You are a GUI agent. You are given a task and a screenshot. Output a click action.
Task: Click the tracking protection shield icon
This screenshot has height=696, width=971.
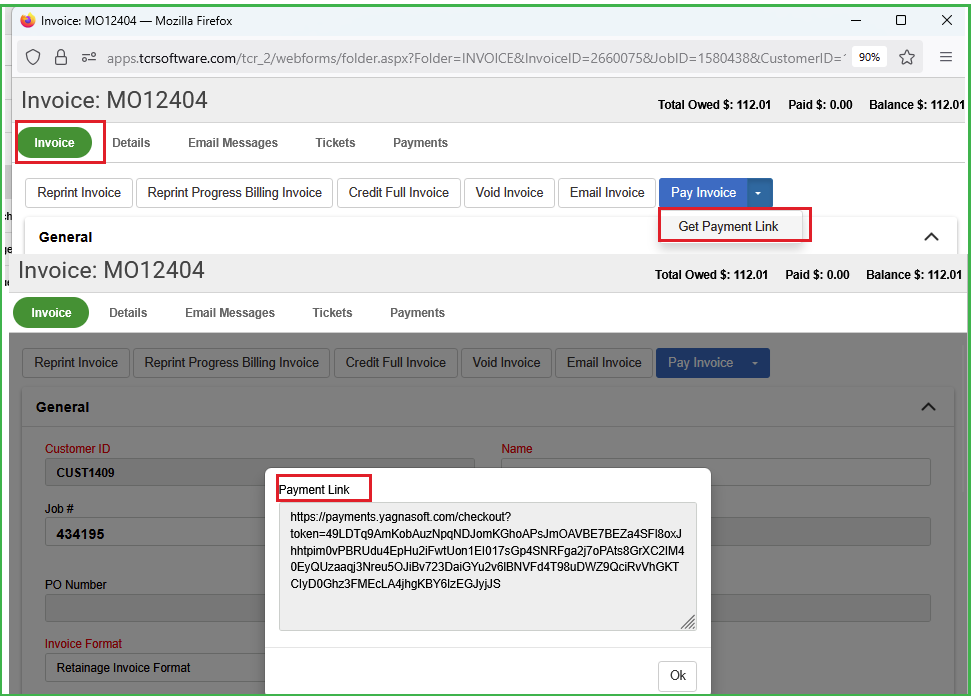click(33, 57)
